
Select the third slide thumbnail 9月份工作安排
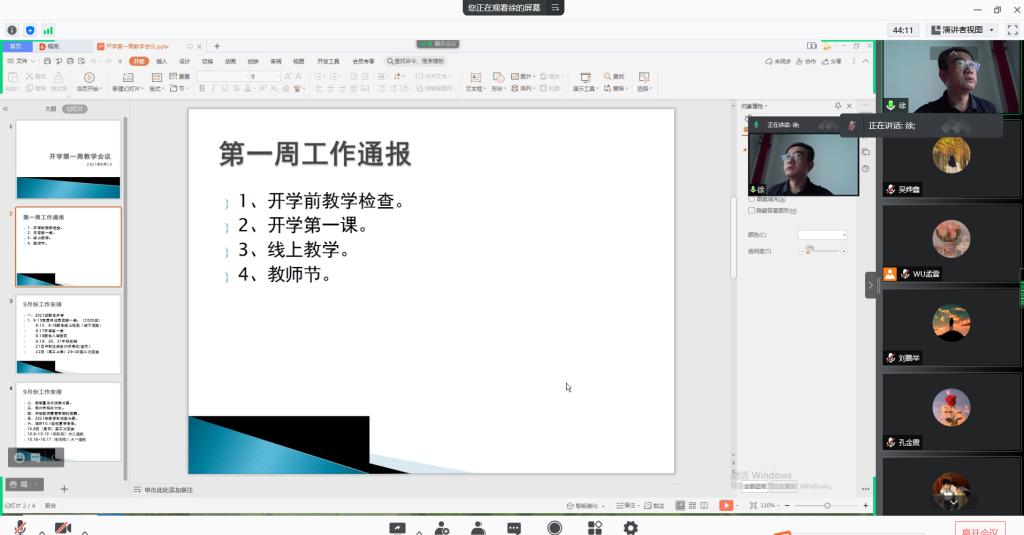(68, 334)
